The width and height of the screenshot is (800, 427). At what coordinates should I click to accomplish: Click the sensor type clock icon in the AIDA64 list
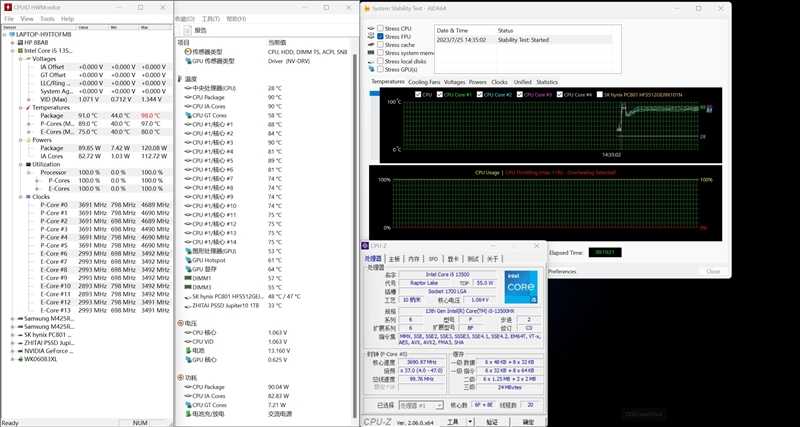pos(188,52)
